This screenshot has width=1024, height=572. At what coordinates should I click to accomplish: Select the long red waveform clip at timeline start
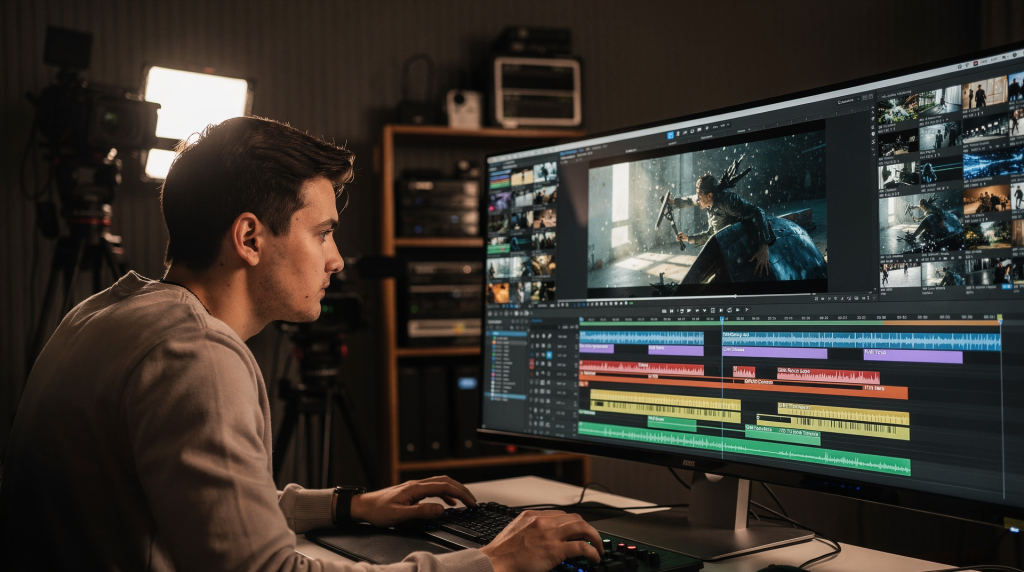click(641, 368)
